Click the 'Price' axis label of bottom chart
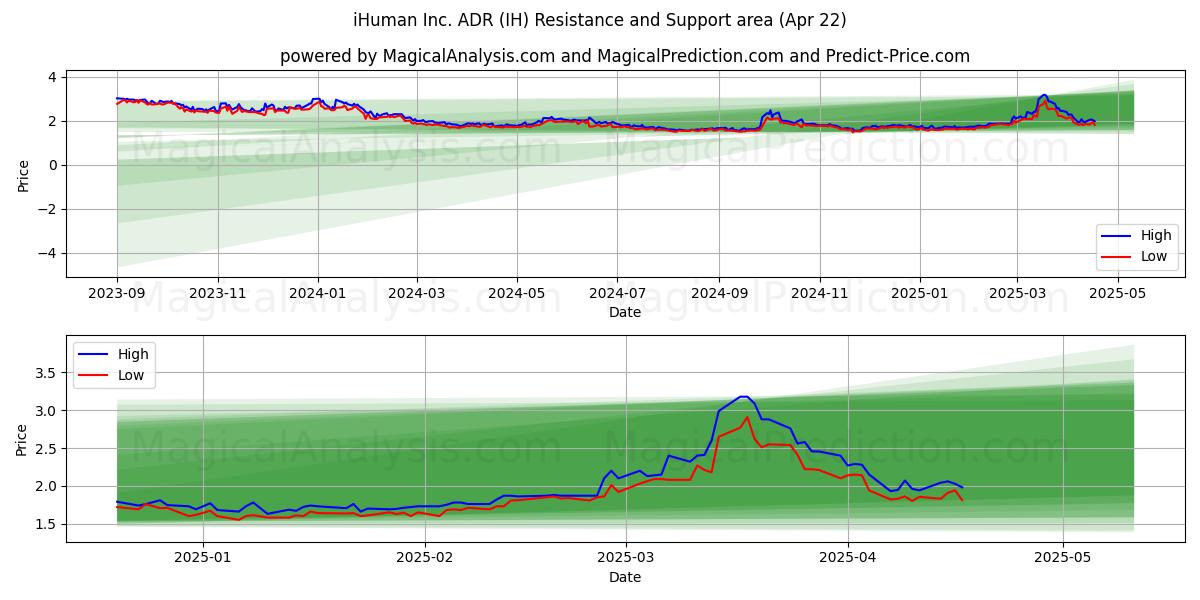The image size is (1200, 600). pyautogui.click(x=23, y=438)
